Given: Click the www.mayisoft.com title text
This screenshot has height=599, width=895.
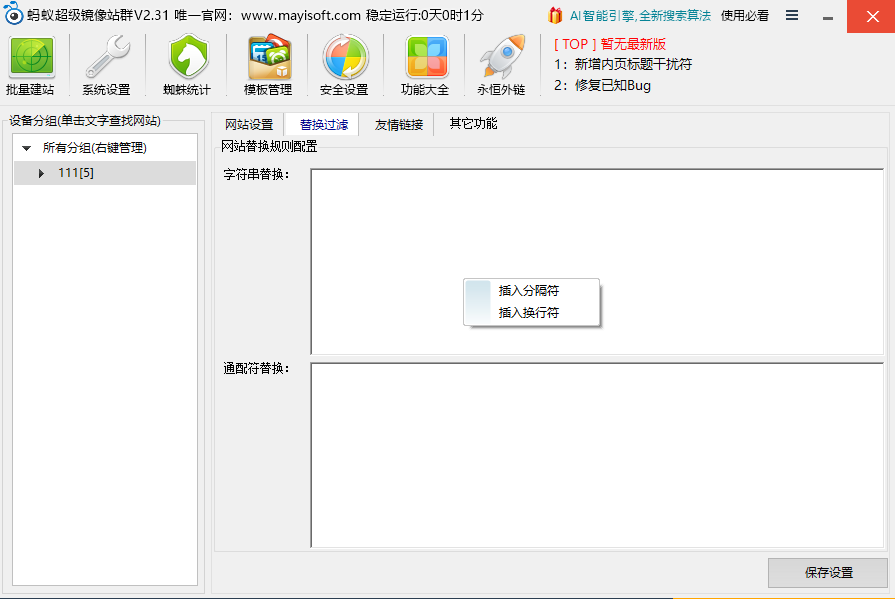Looking at the screenshot, I should [301, 15].
